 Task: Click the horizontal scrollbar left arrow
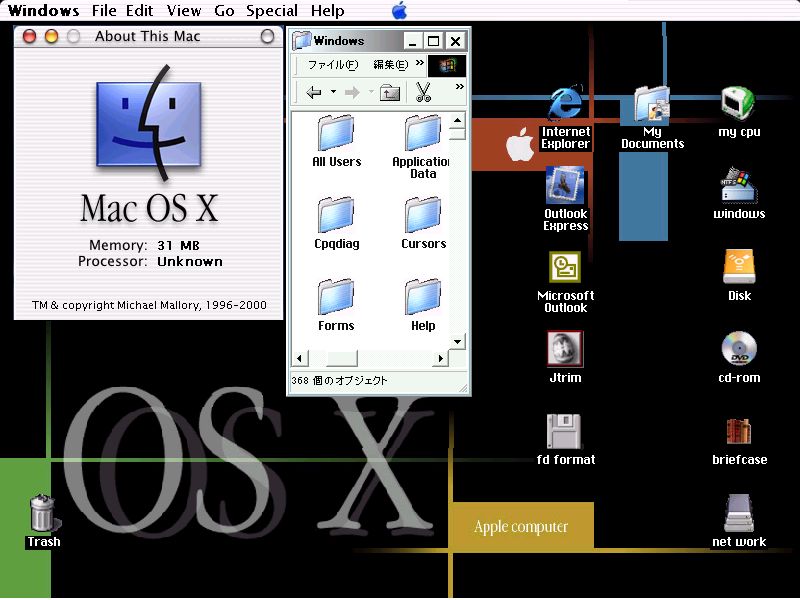(x=299, y=358)
